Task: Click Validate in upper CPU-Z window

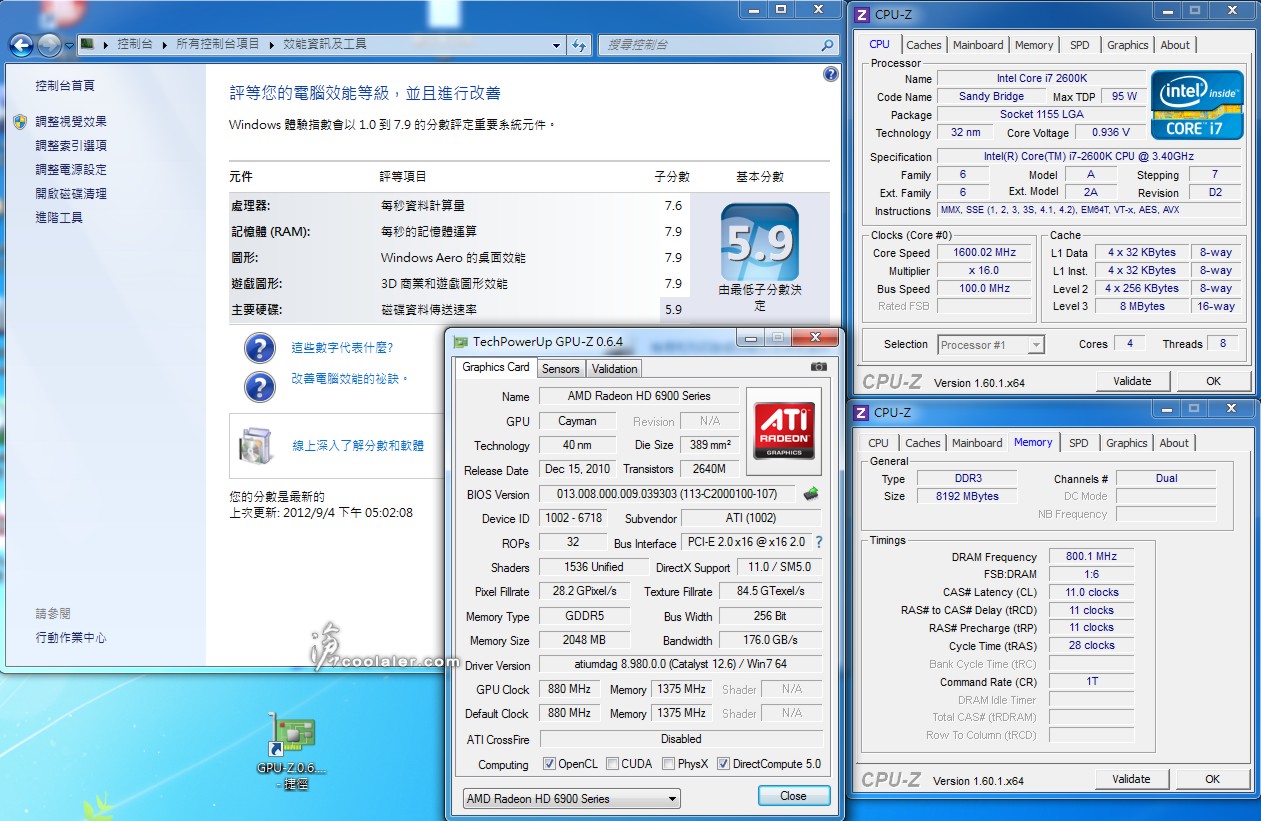Action: [x=1132, y=381]
